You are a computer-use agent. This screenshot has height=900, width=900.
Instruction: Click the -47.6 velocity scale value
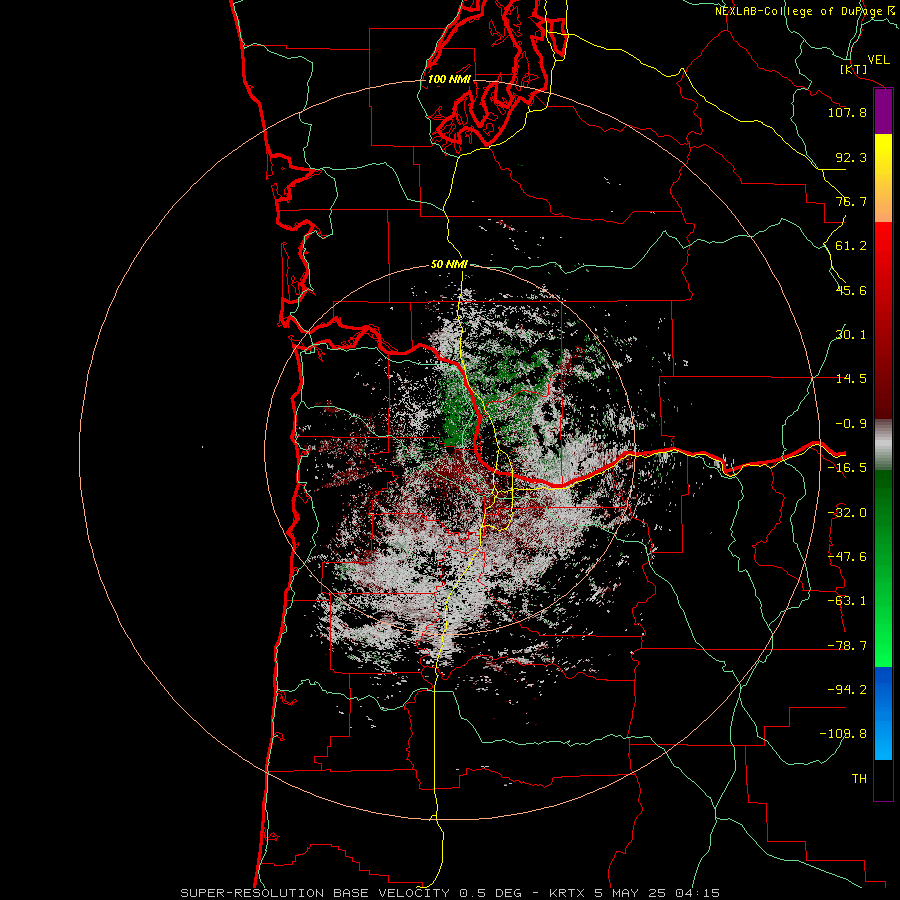pos(847,557)
